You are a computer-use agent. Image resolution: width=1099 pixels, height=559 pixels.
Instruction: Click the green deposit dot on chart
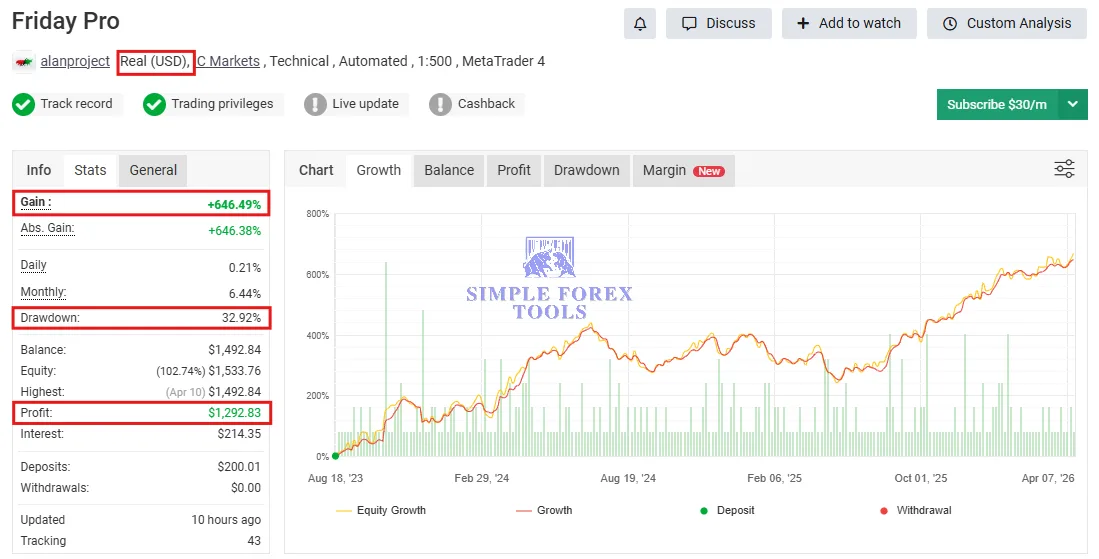coord(336,456)
